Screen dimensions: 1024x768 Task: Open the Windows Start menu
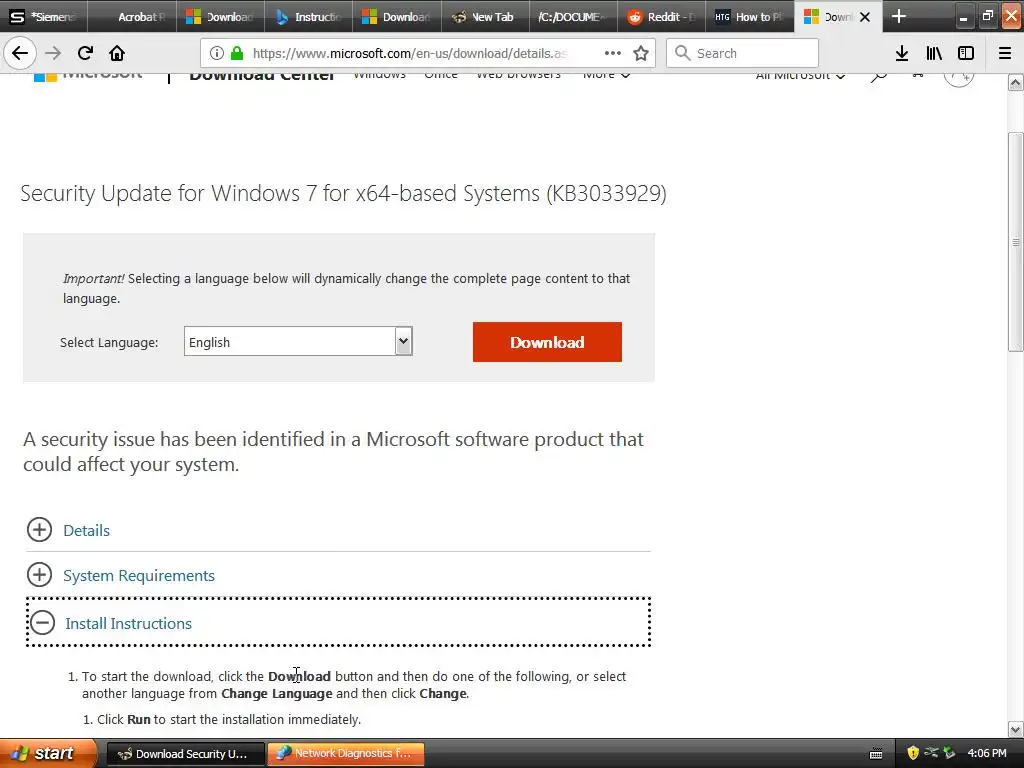pos(47,753)
